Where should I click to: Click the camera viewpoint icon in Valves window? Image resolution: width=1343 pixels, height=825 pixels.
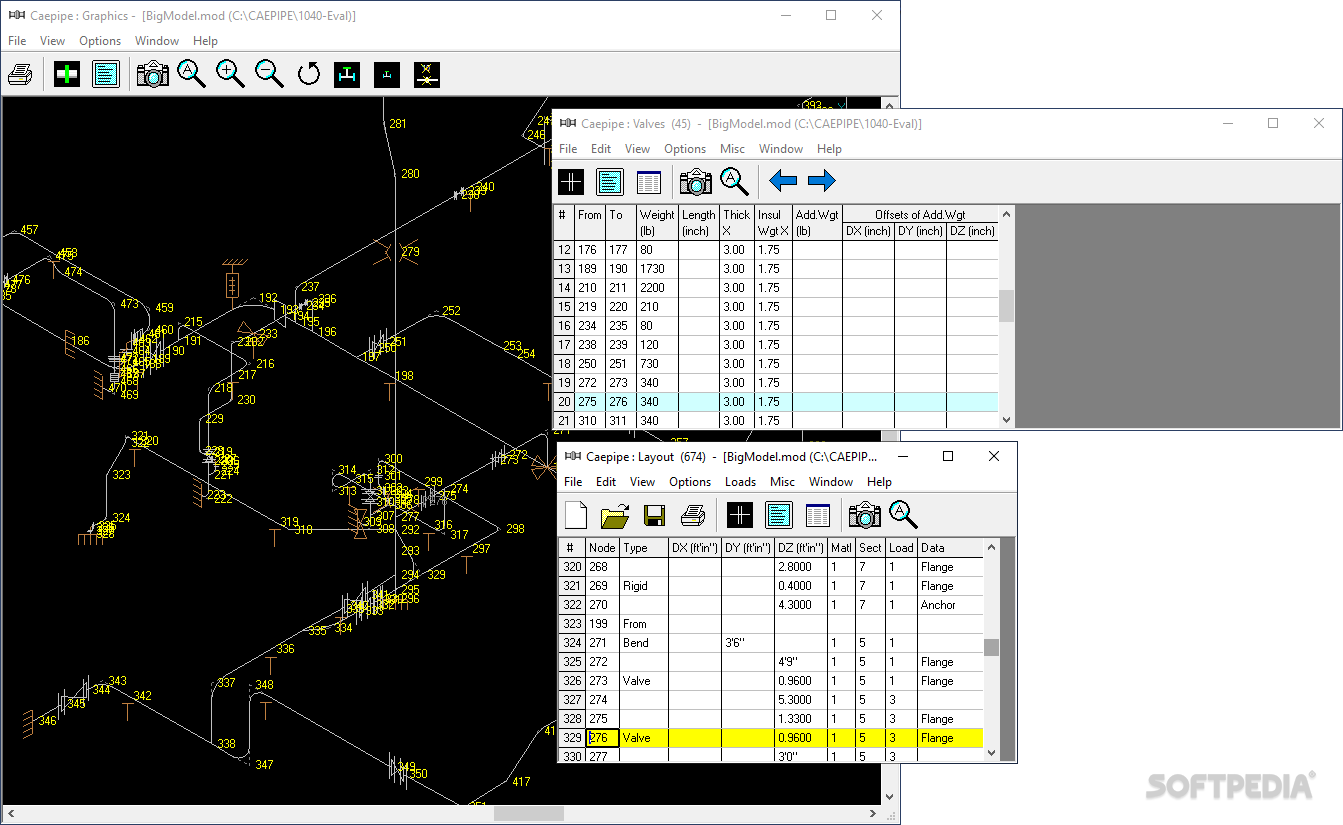(696, 181)
